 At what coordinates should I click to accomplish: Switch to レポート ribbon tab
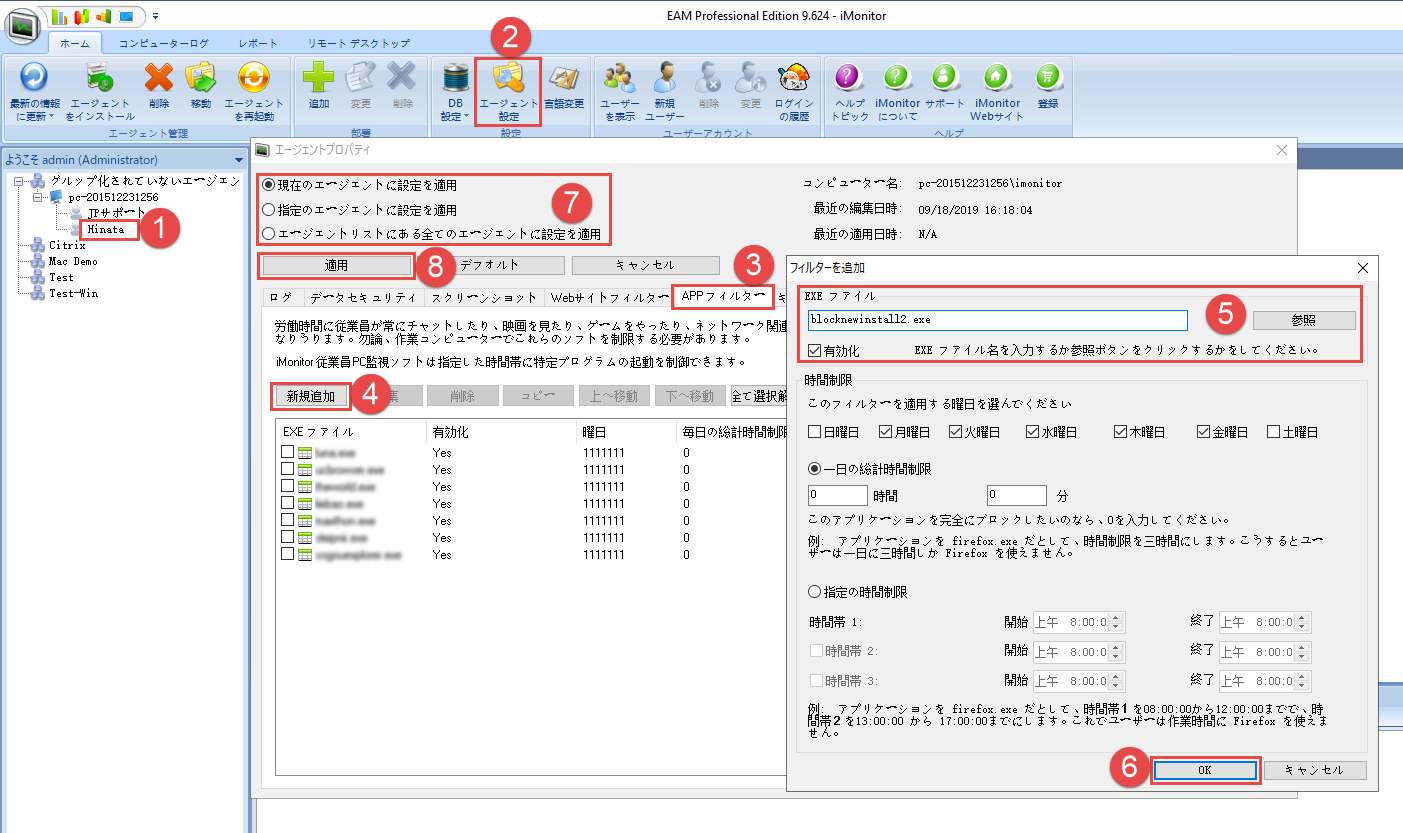[x=258, y=43]
